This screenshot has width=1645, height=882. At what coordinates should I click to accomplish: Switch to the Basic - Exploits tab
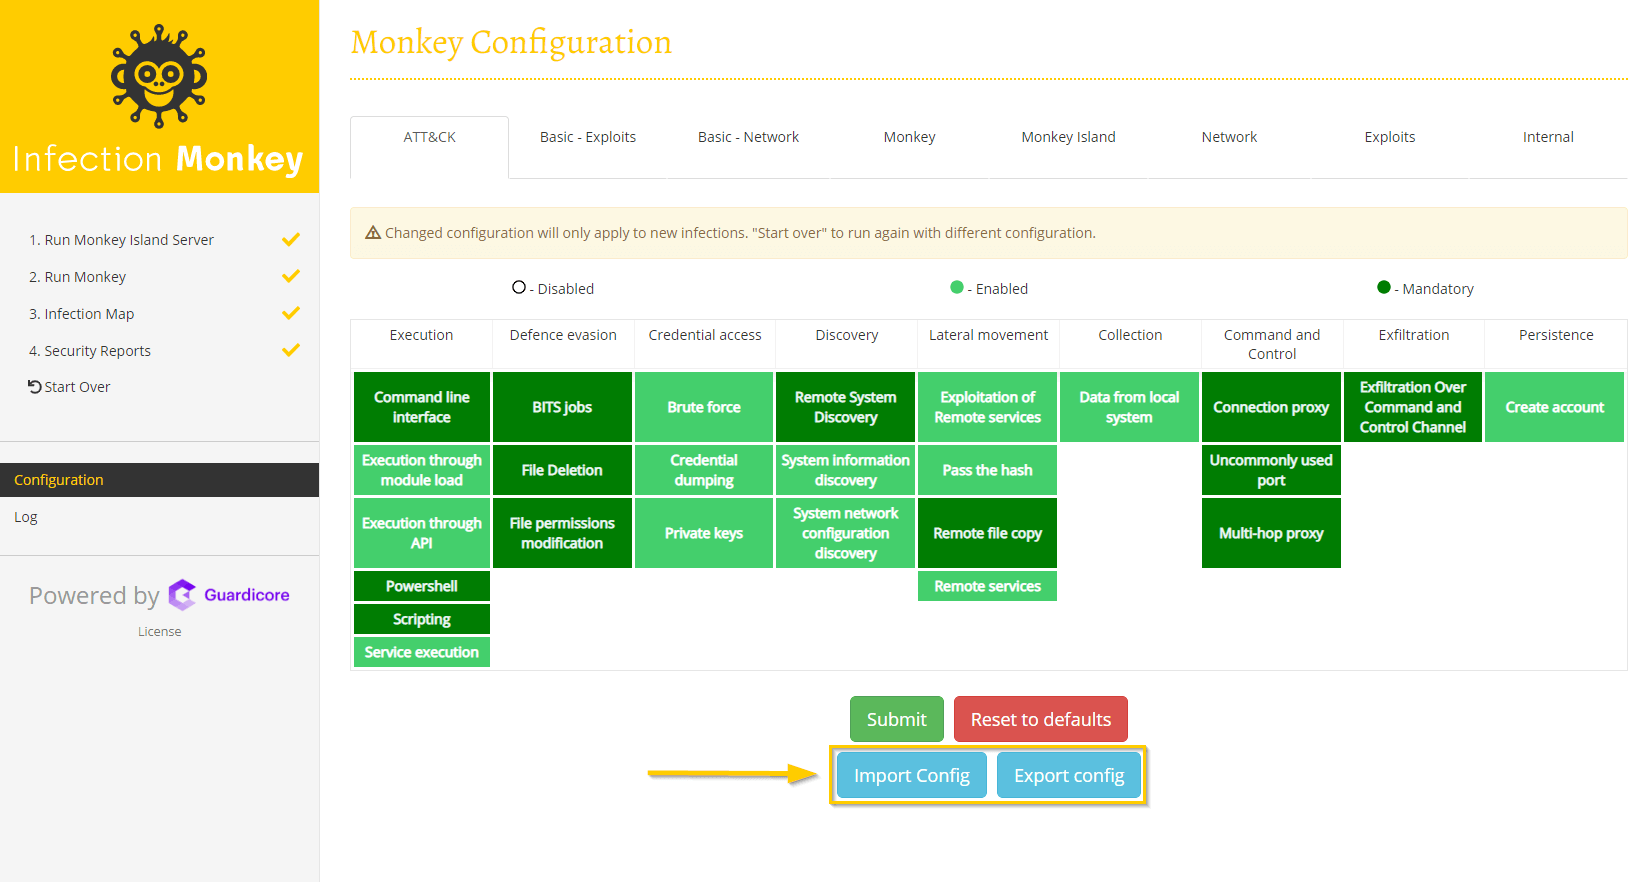point(588,137)
